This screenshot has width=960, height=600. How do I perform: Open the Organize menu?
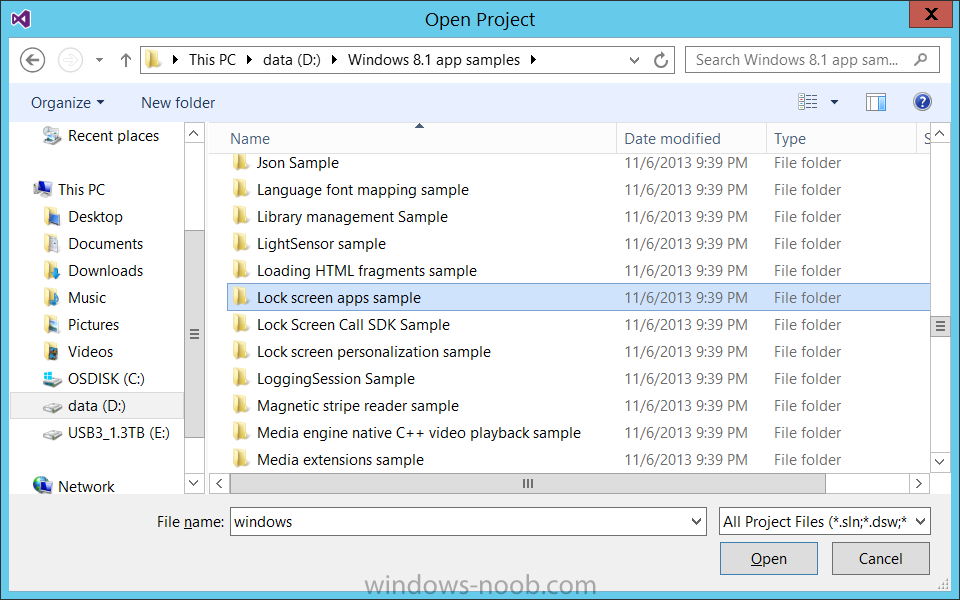point(67,103)
